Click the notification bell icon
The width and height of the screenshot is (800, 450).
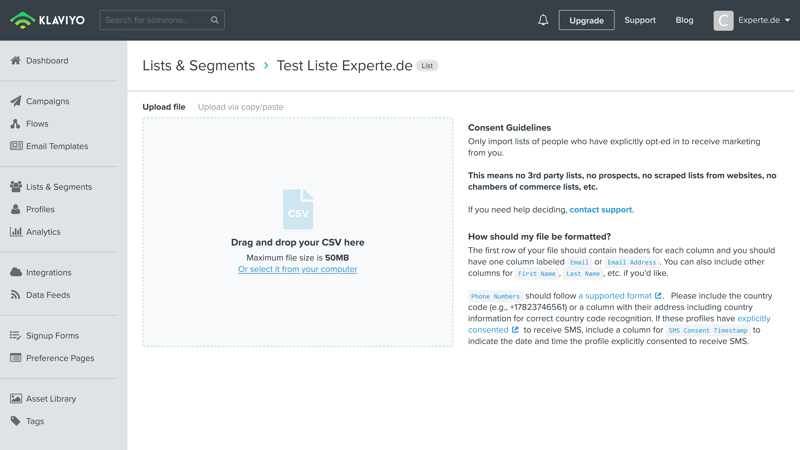[x=543, y=20]
